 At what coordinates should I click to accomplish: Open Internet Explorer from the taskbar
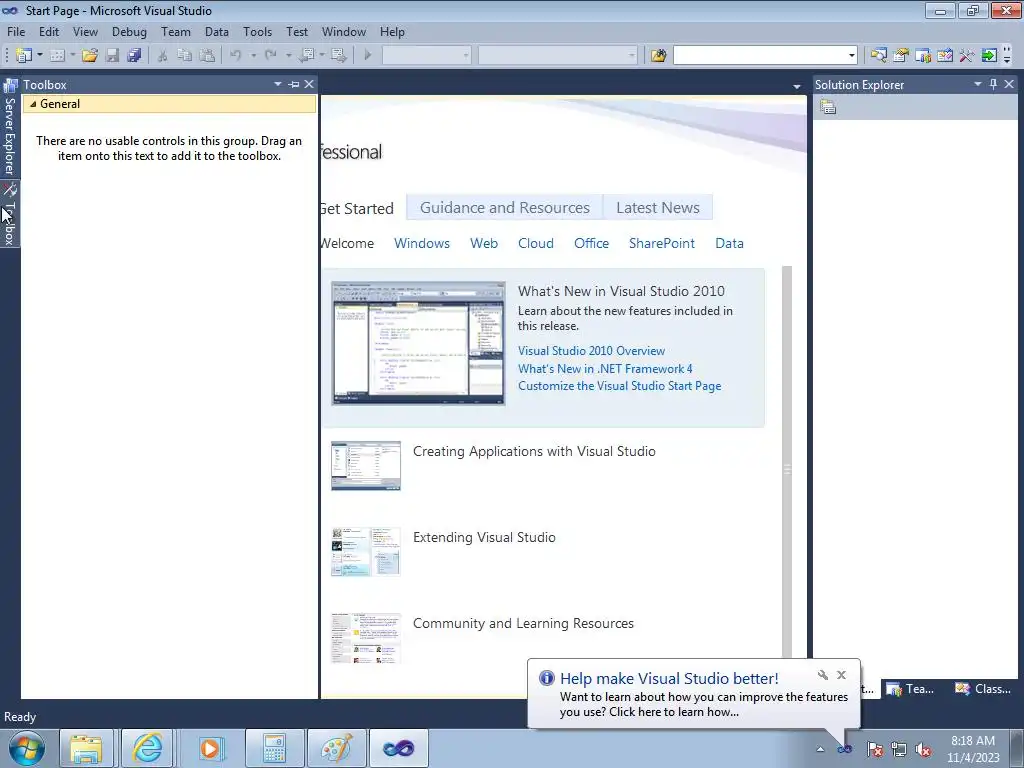[x=147, y=748]
